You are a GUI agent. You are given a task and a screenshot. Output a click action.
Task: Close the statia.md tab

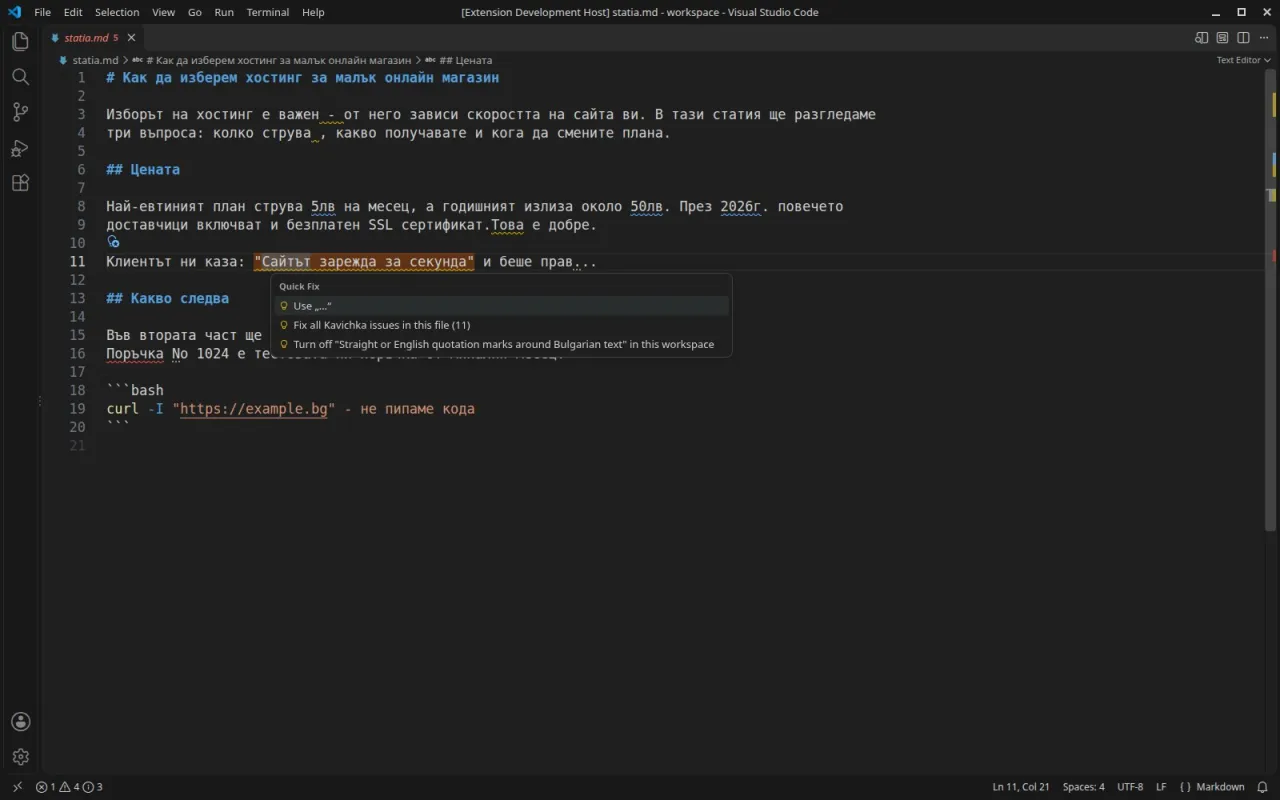point(131,38)
